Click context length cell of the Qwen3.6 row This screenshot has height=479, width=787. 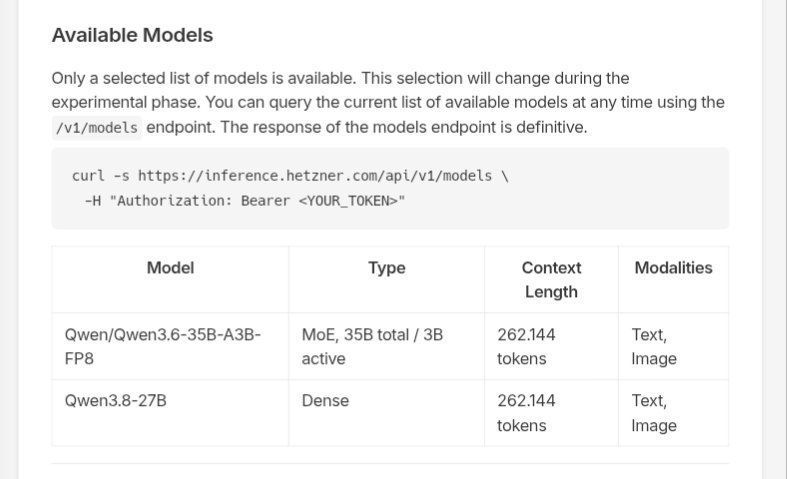coord(551,346)
